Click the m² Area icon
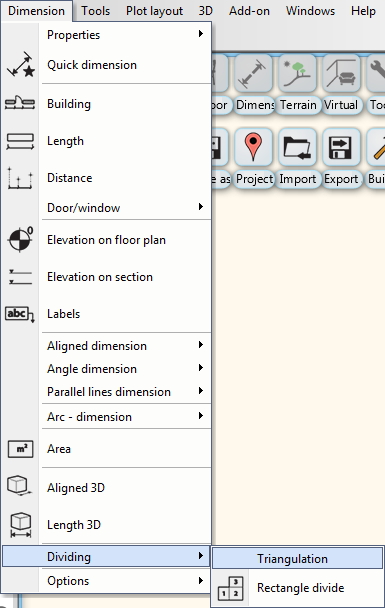 click(21, 449)
